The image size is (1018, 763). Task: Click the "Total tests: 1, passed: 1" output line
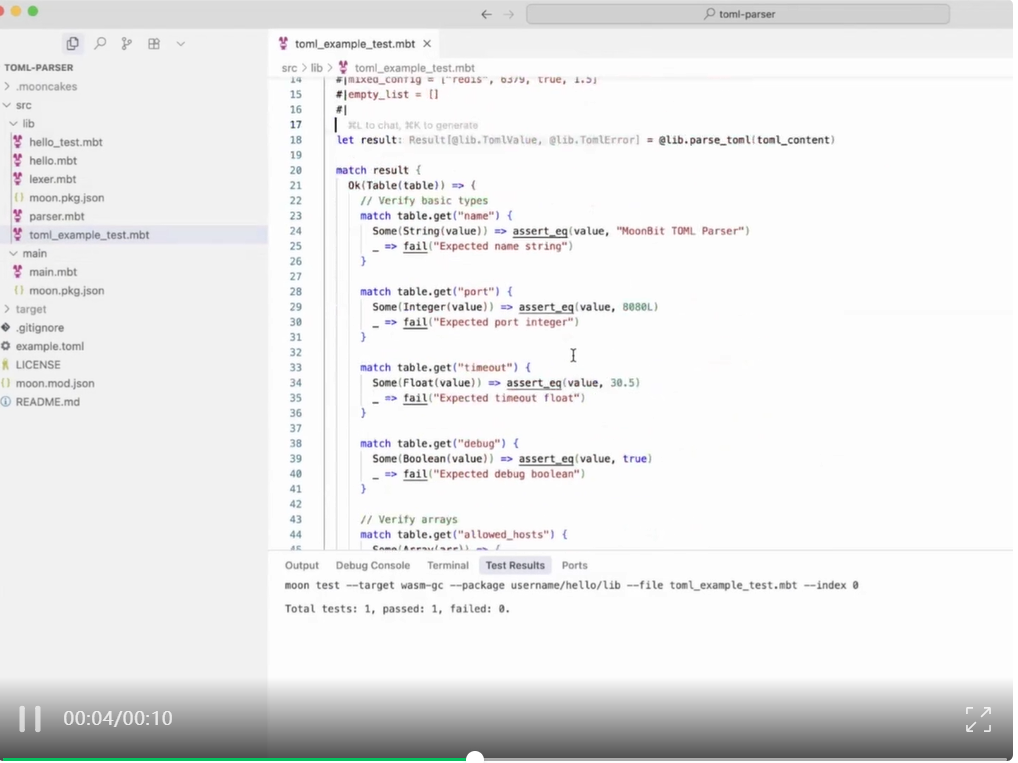tap(397, 609)
